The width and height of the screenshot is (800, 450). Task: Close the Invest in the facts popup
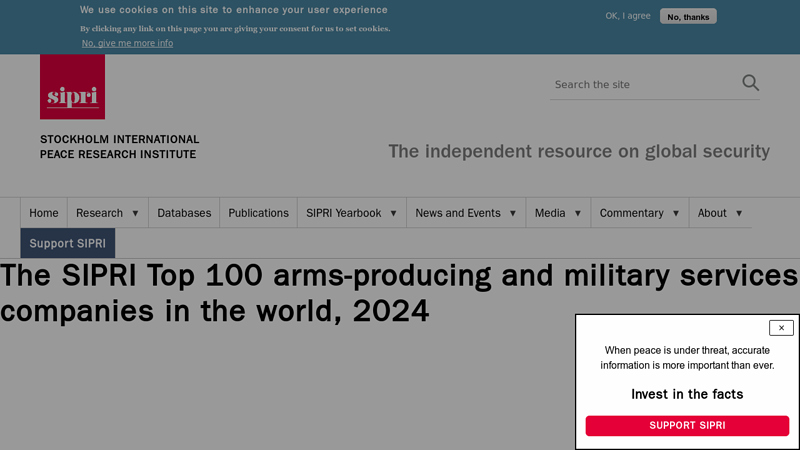pyautogui.click(x=781, y=328)
